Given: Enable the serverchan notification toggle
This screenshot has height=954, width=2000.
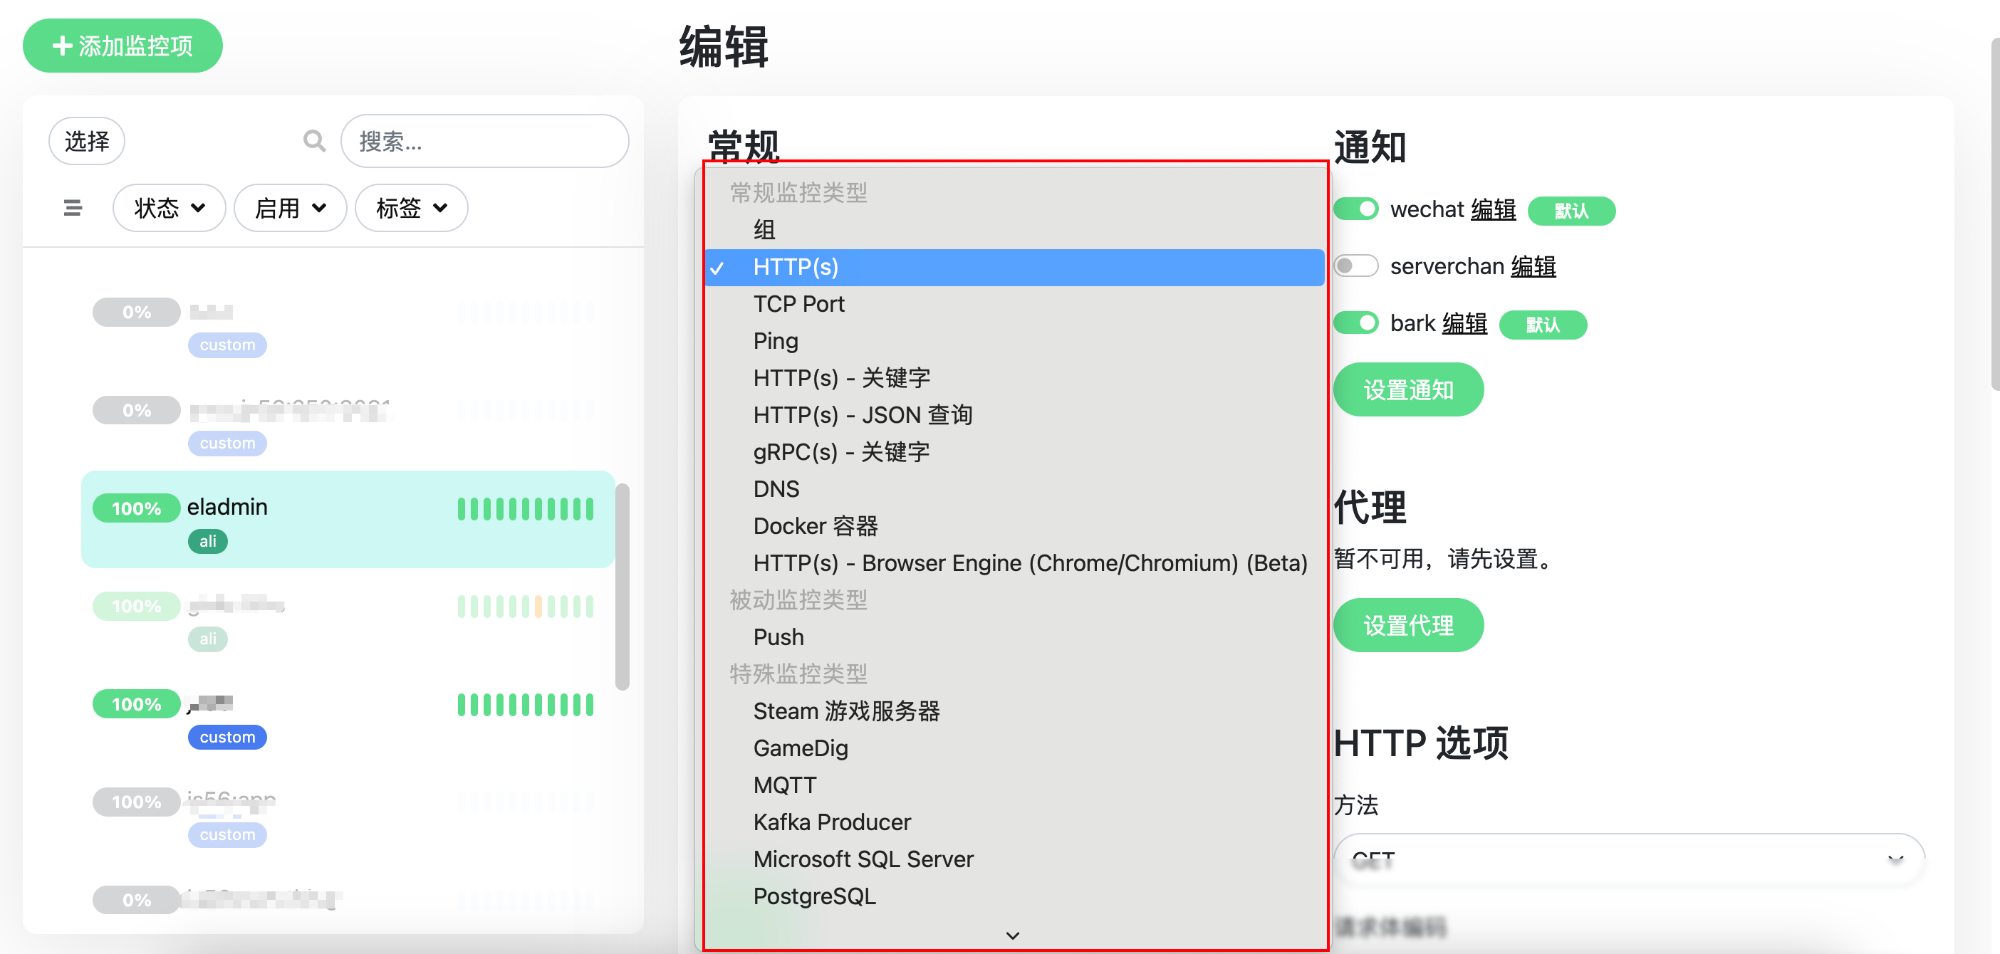Looking at the screenshot, I should 1356,266.
